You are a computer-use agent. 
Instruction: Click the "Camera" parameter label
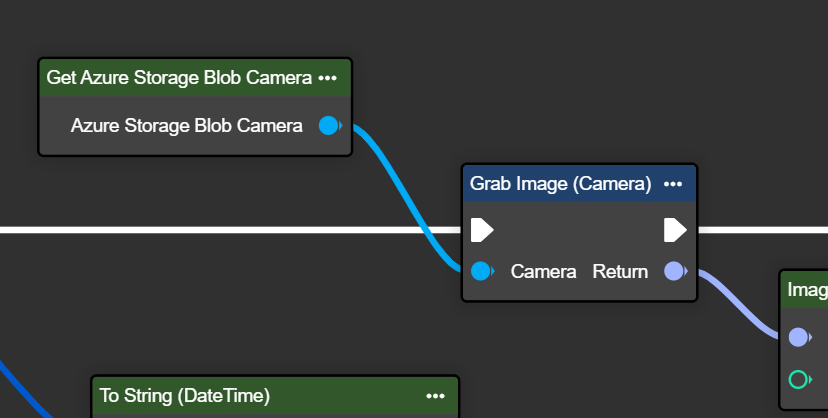[543, 271]
